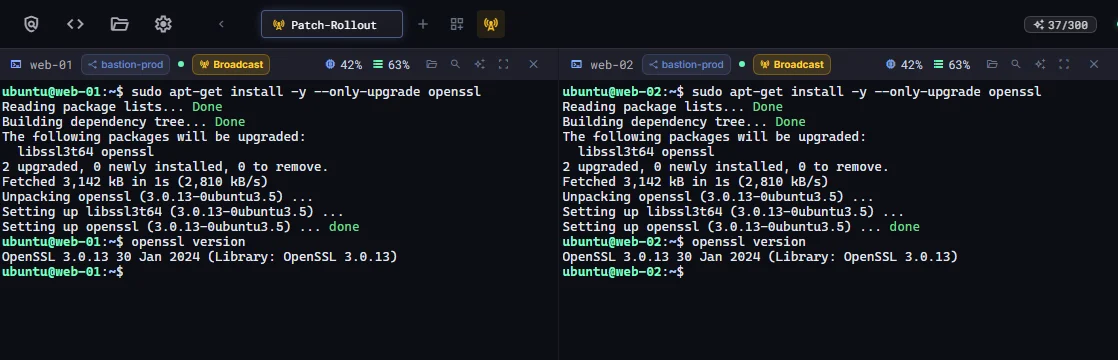Toggle Broadcast badge in web-01 pane
Image resolution: width=1118 pixels, height=360 pixels.
point(231,64)
